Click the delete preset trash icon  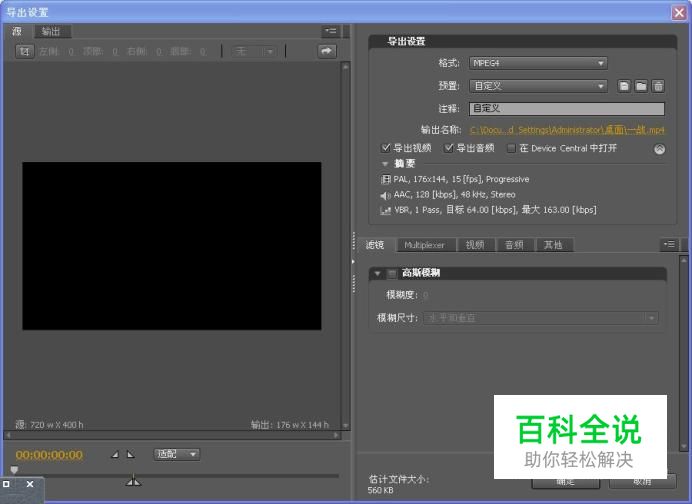tap(658, 87)
